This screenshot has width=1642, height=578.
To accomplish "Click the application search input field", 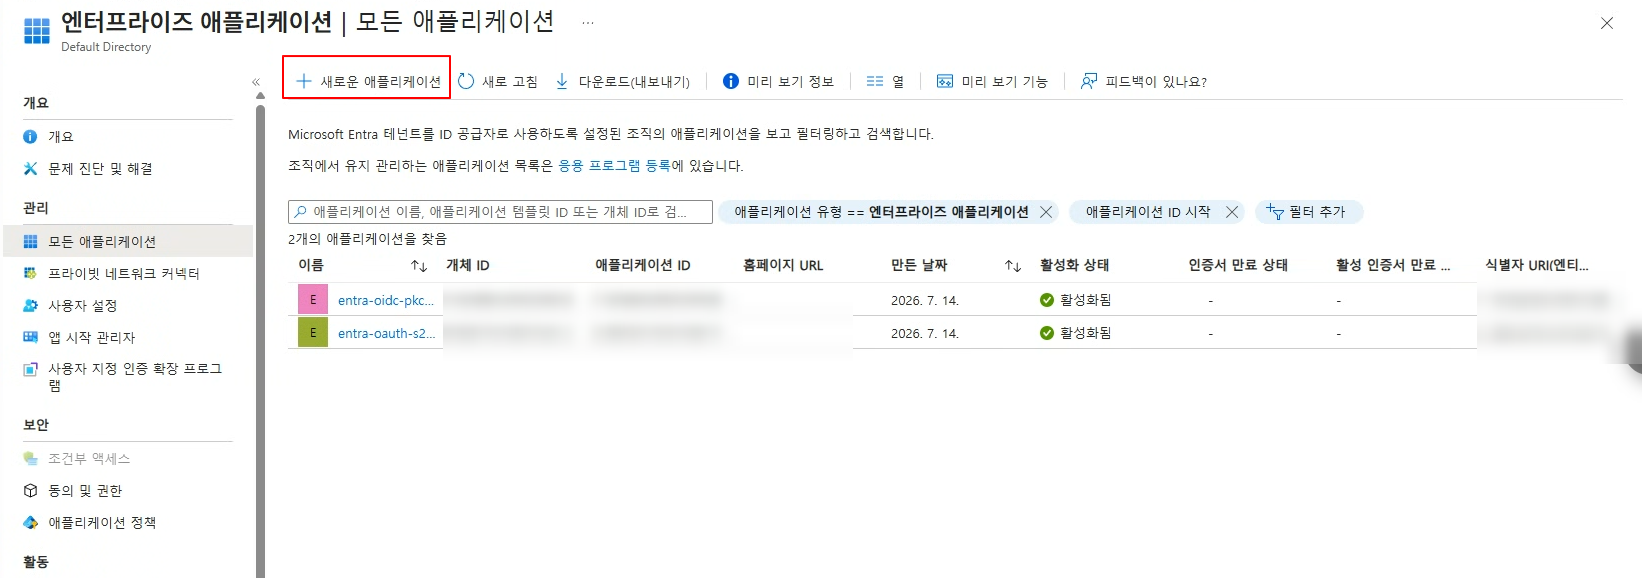I will (x=500, y=212).
